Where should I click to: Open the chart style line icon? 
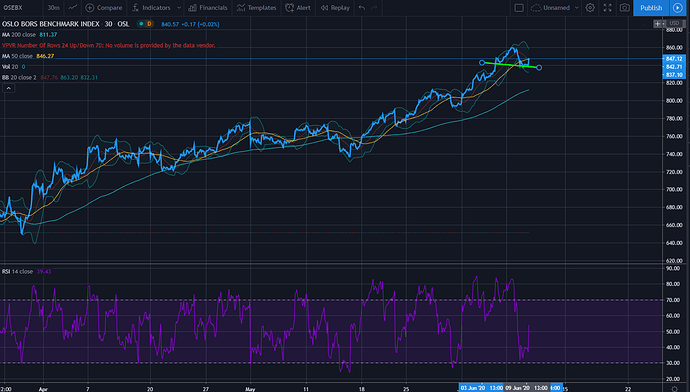73,7
